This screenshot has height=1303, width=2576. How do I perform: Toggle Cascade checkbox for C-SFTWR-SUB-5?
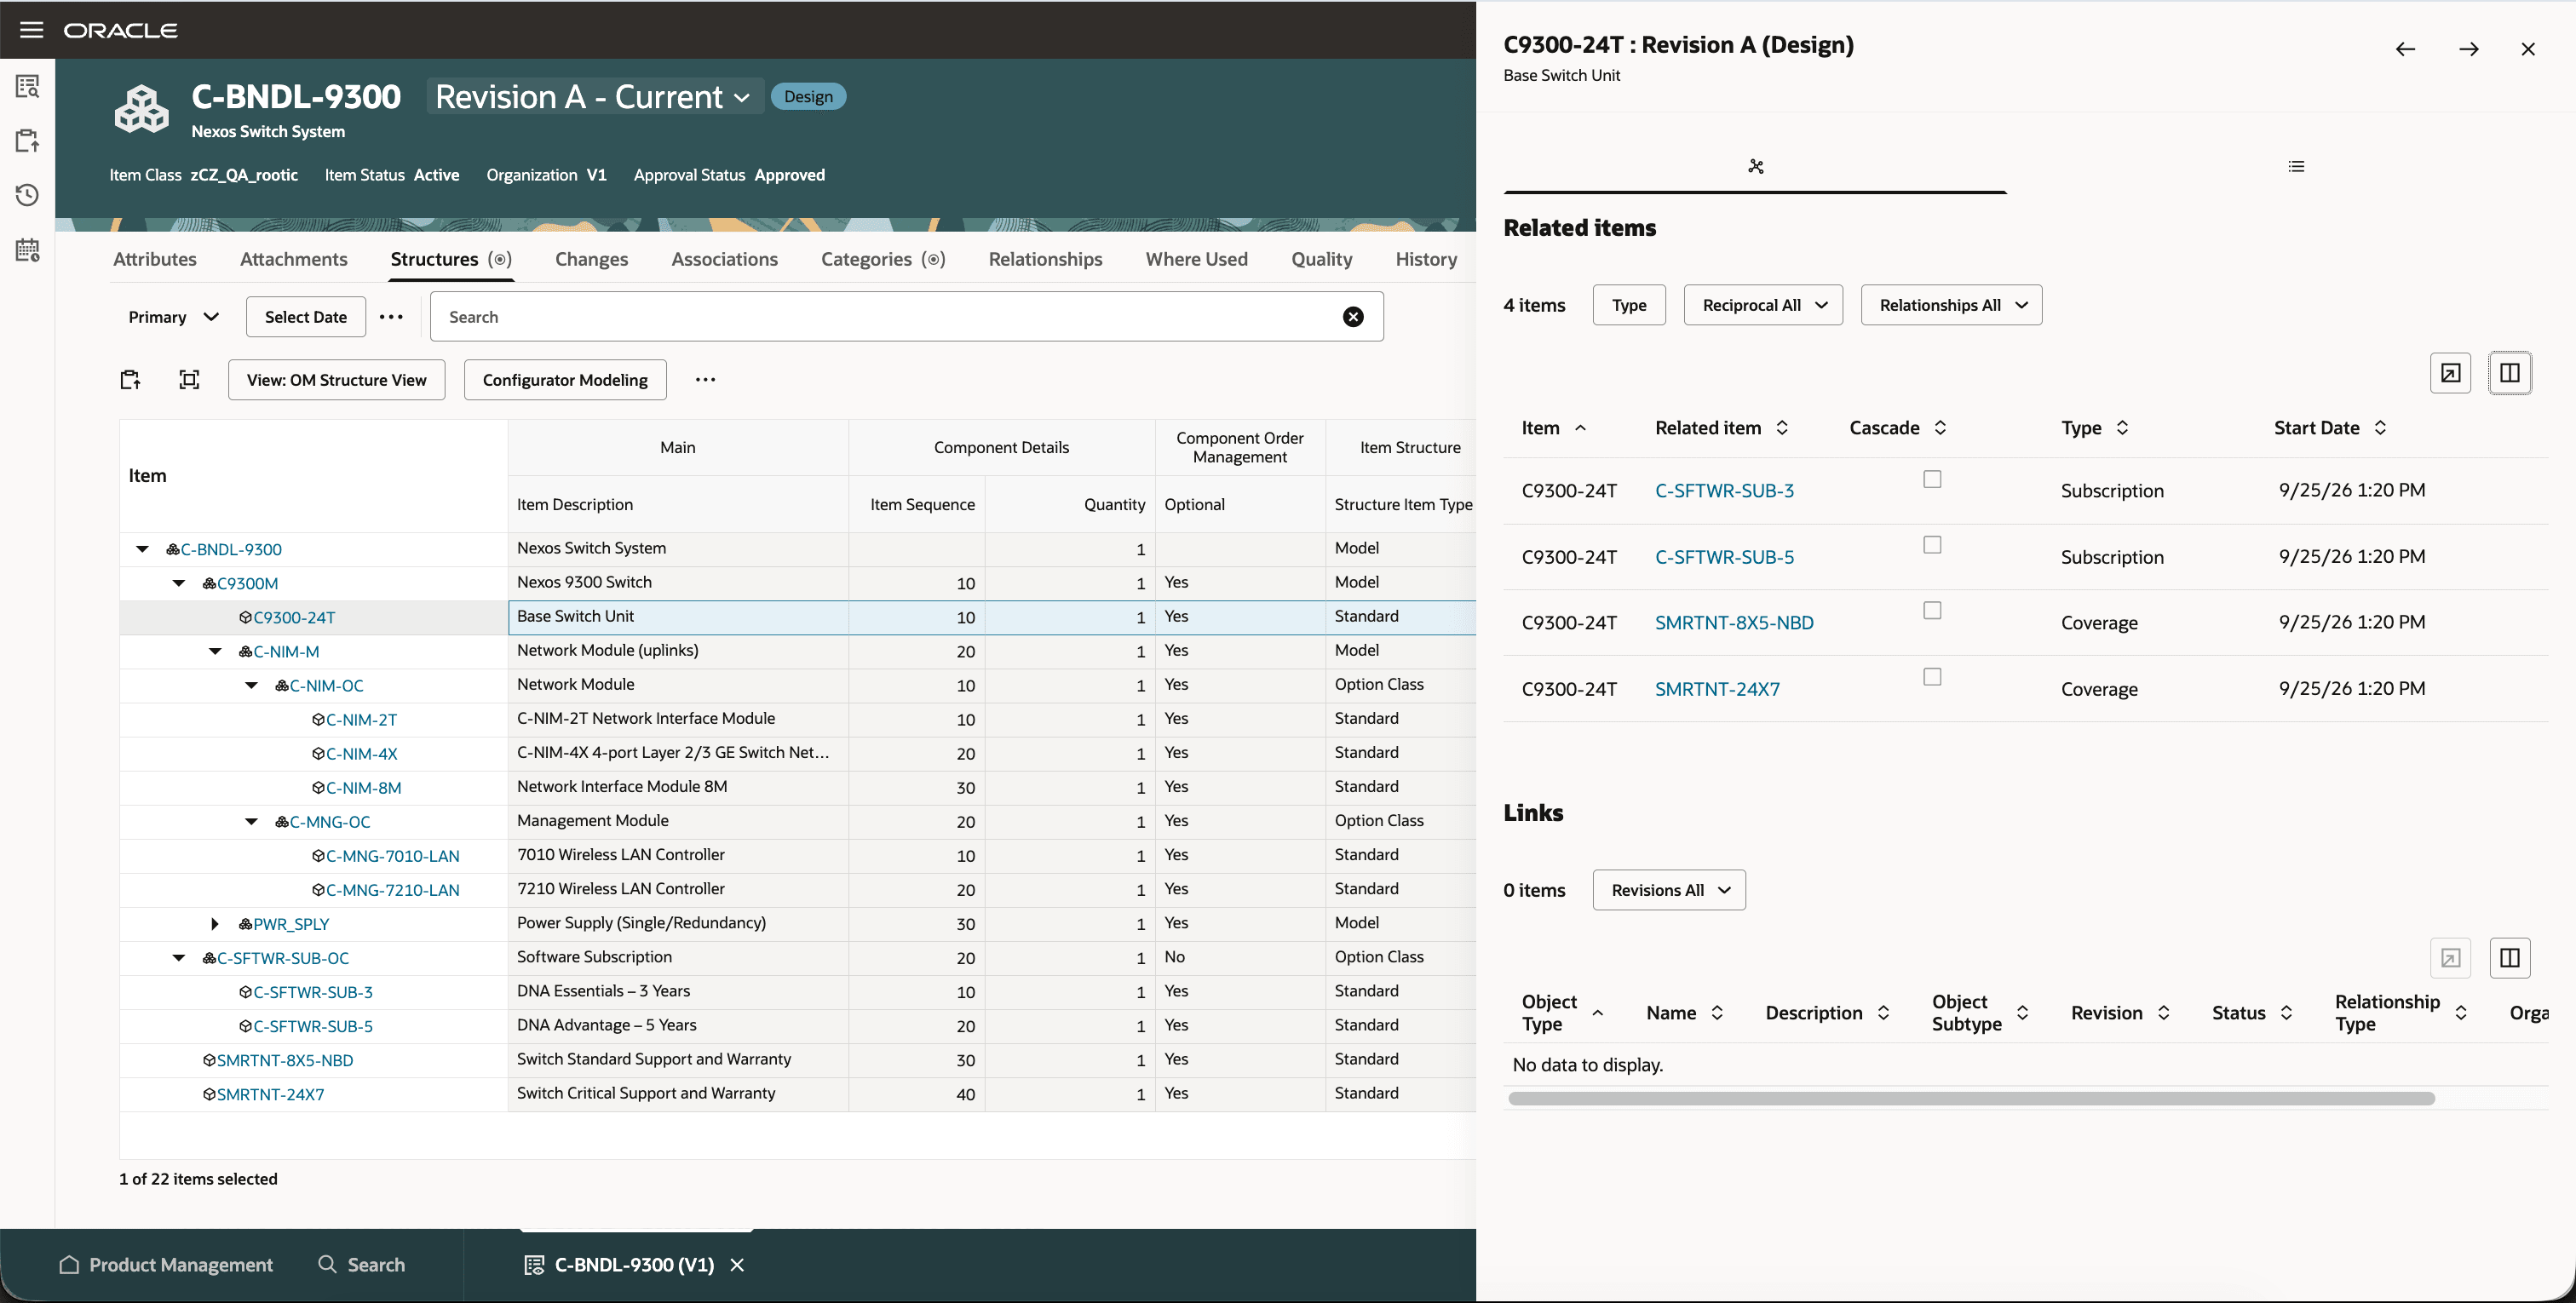1932,545
